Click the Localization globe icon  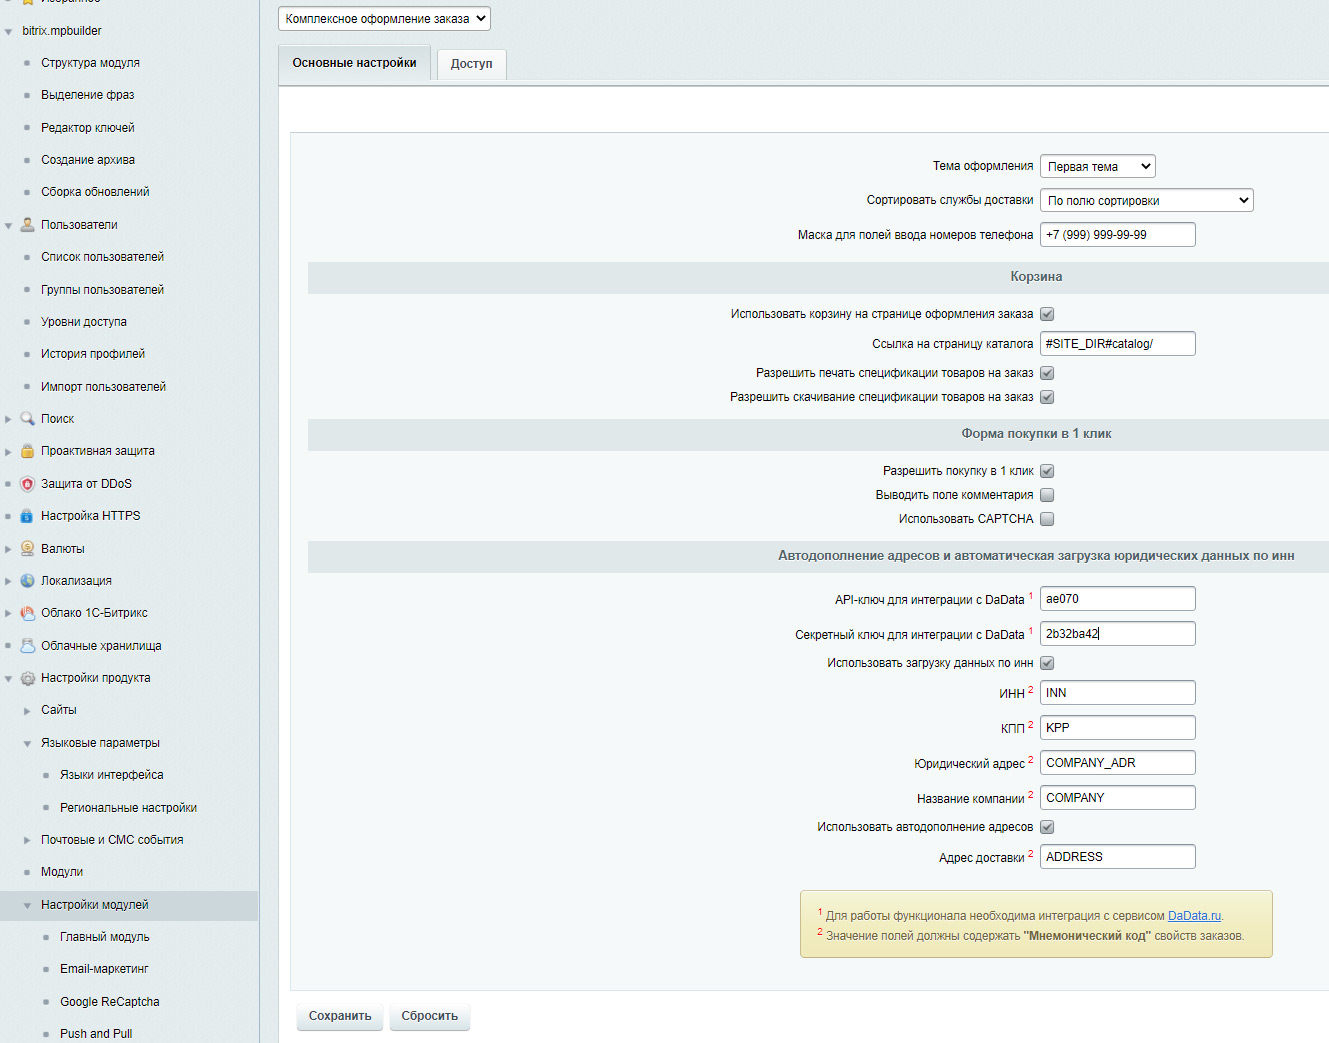[x=28, y=581]
